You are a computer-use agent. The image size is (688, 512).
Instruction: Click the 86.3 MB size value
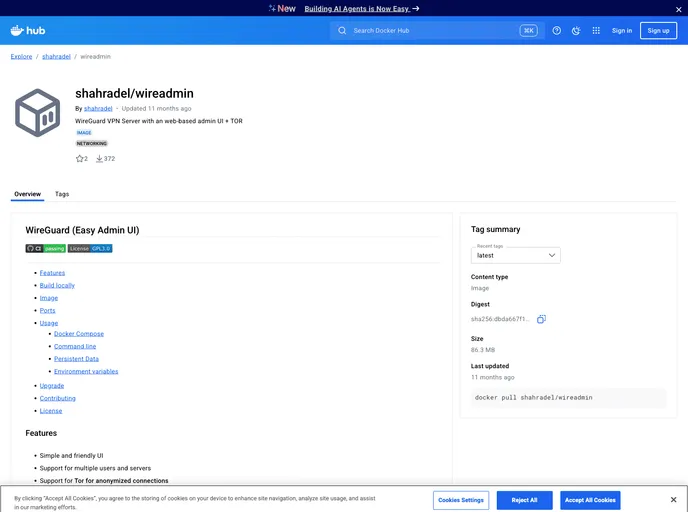[483, 350]
